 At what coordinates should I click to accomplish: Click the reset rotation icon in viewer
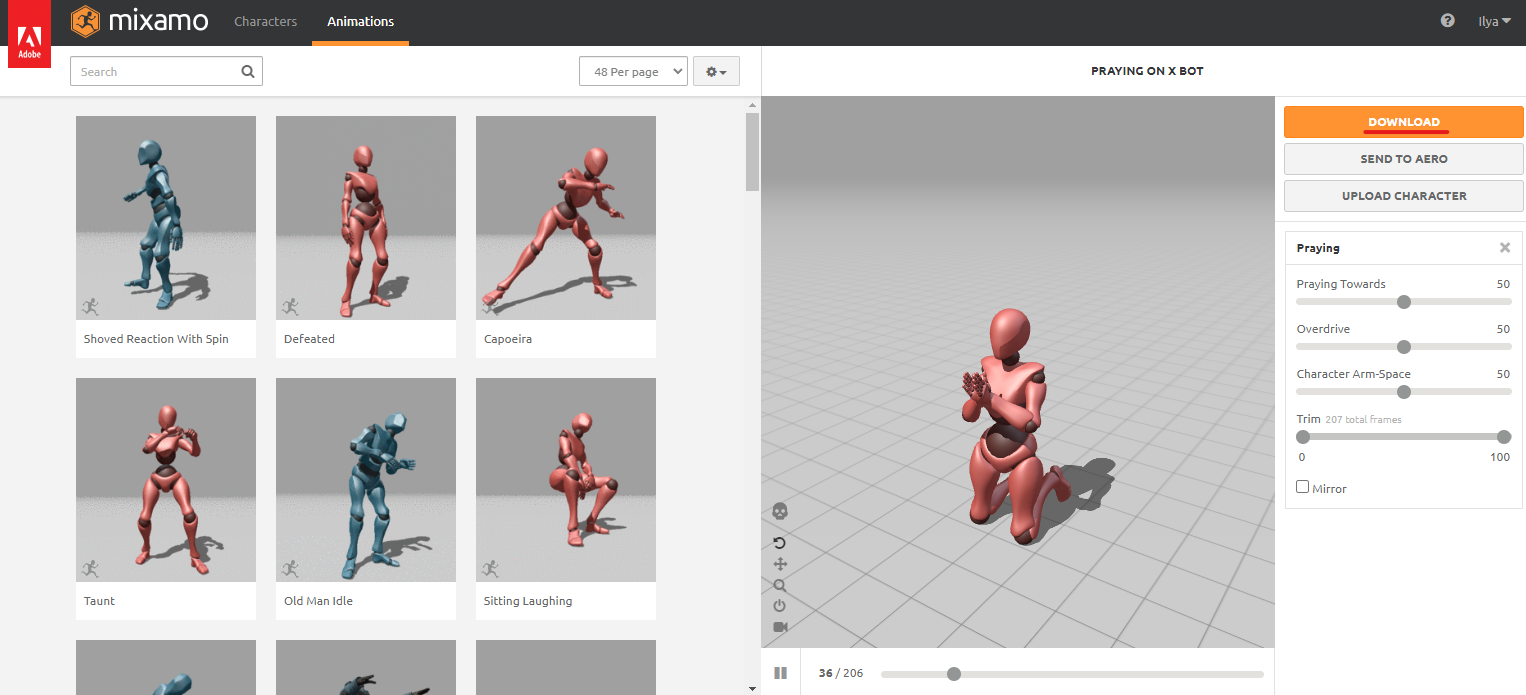coord(780,543)
